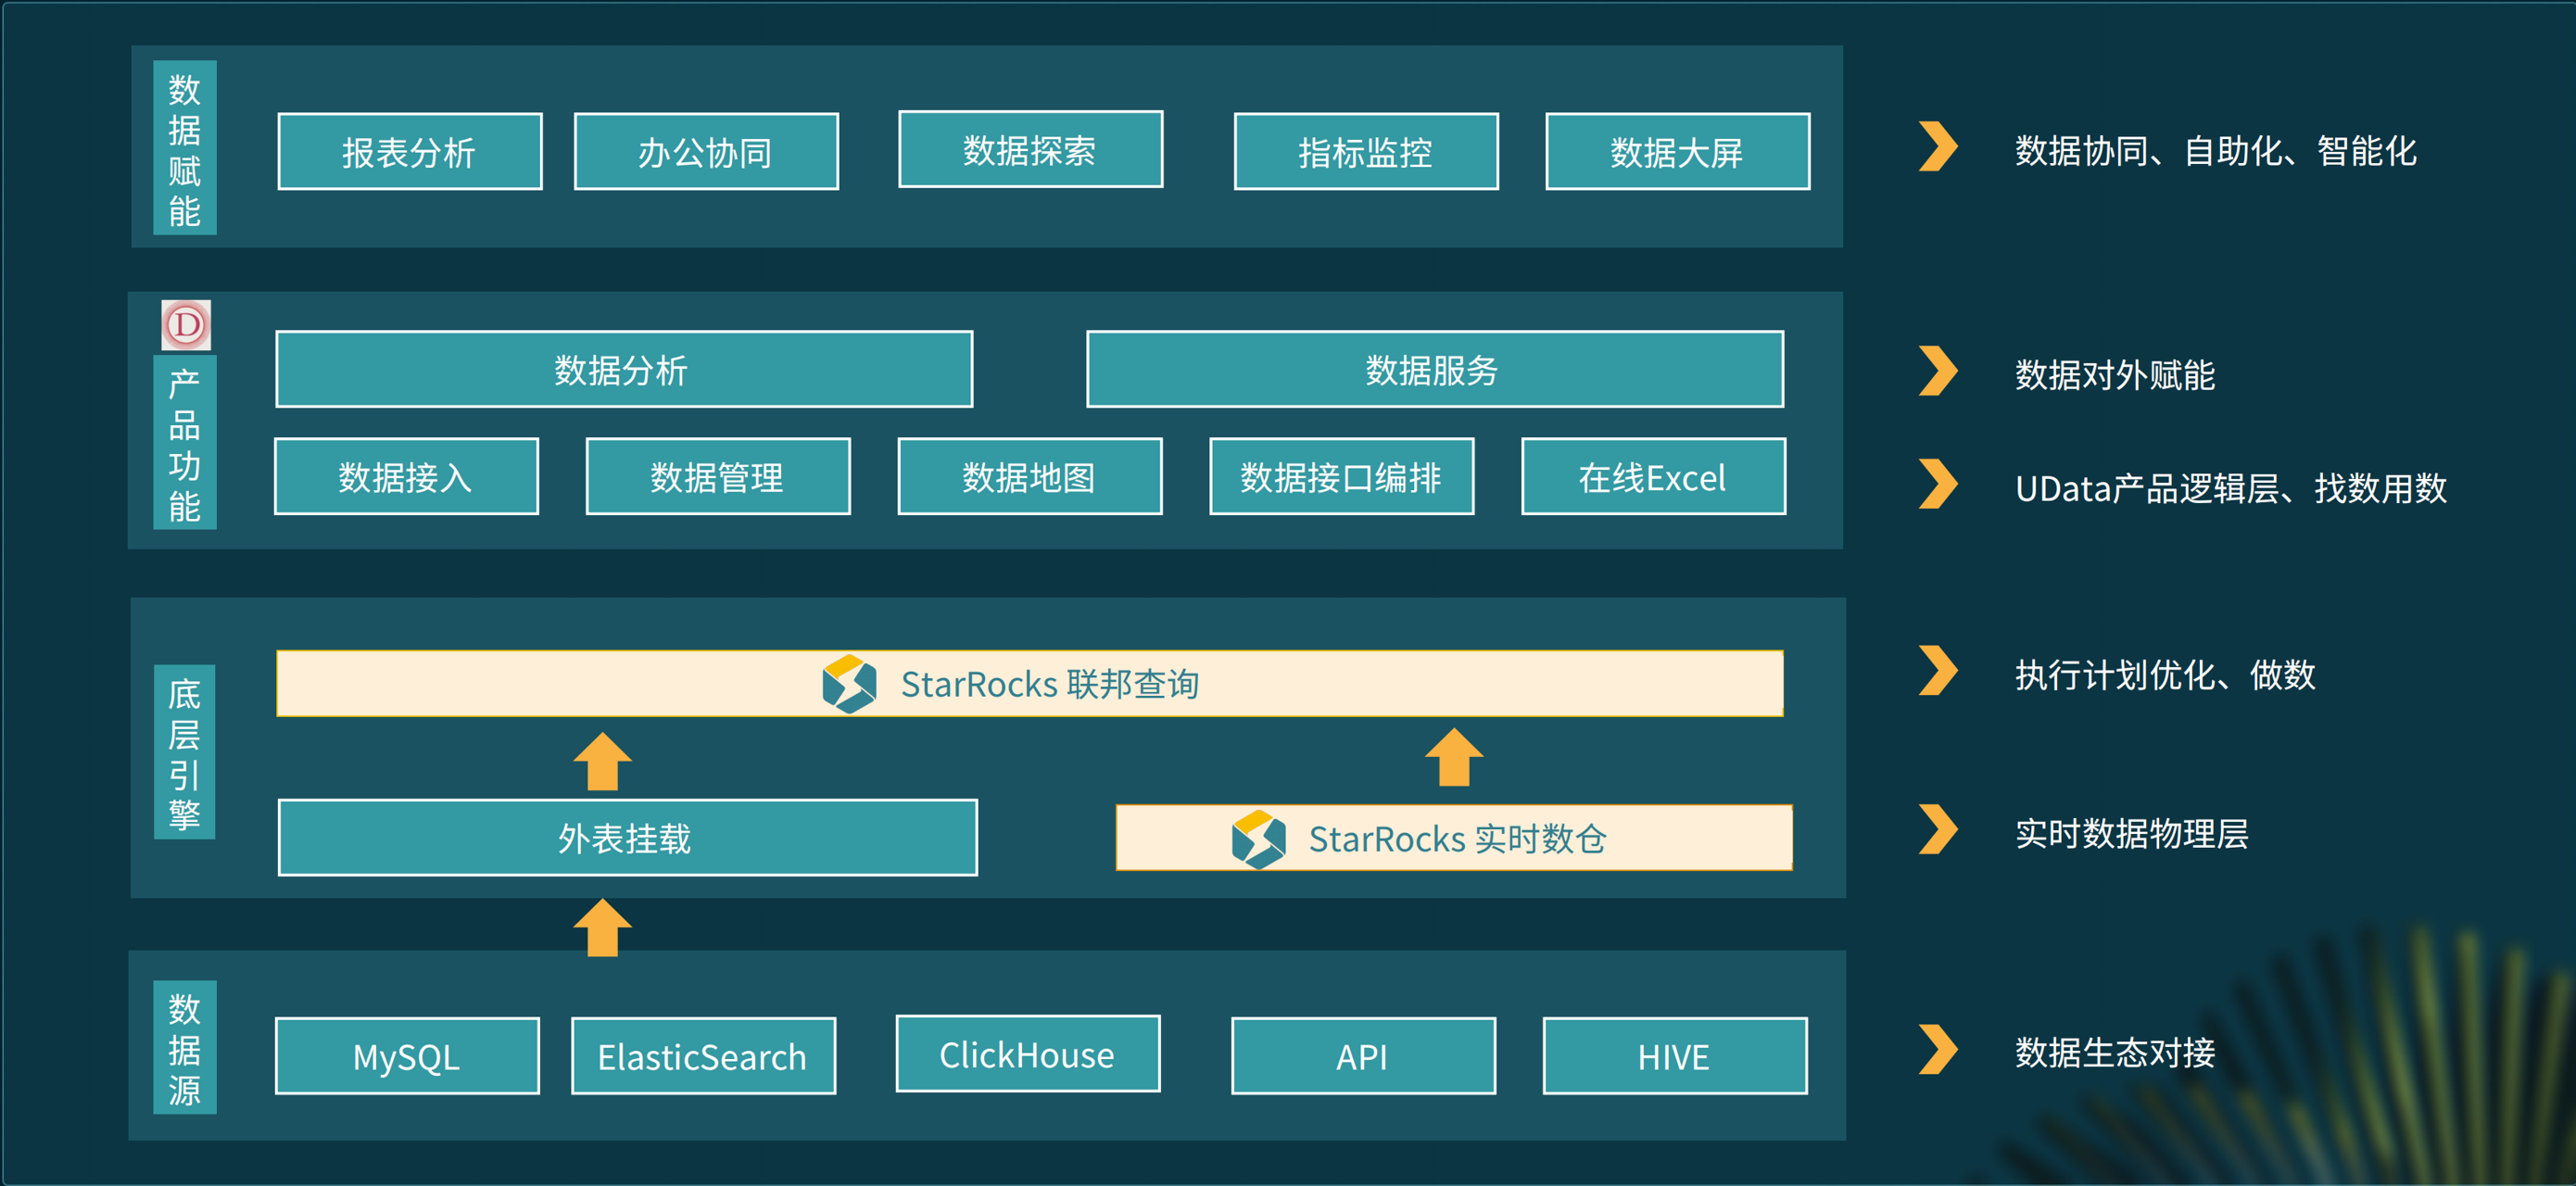Click the 数据接口编排 box

click(x=1341, y=477)
